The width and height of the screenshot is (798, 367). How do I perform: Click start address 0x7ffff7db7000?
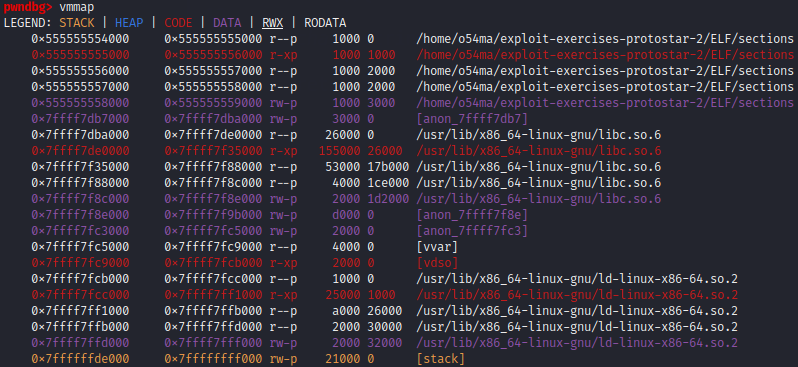point(80,119)
